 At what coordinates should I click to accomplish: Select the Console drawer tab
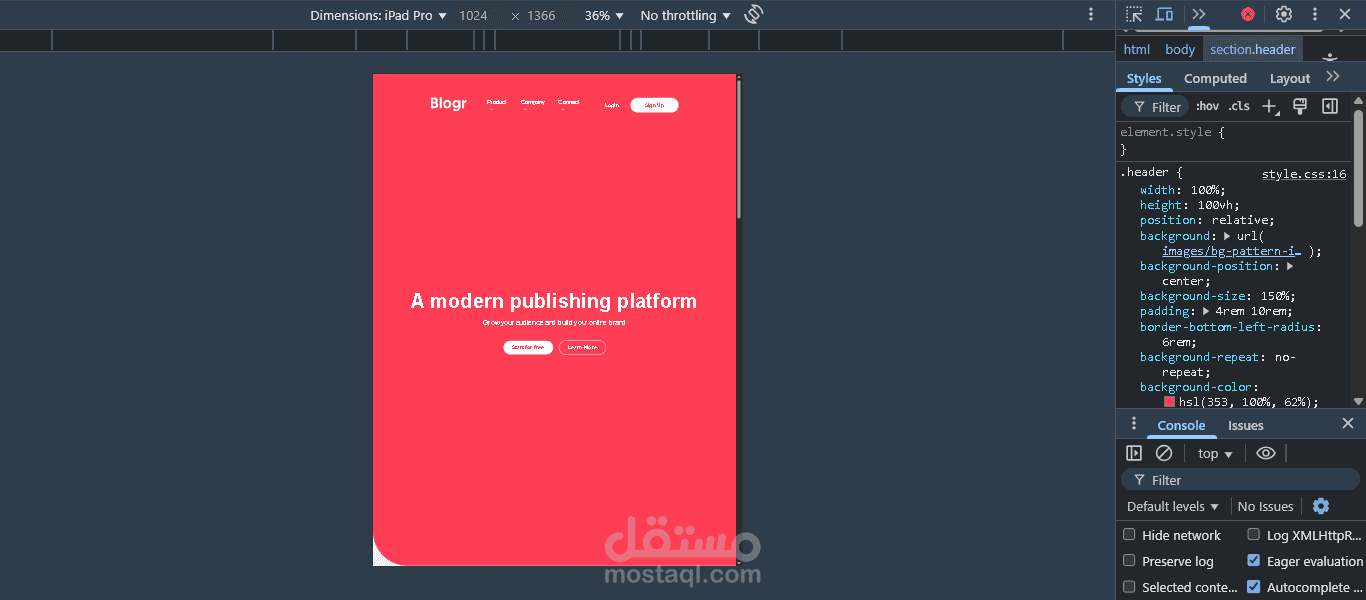(1181, 425)
